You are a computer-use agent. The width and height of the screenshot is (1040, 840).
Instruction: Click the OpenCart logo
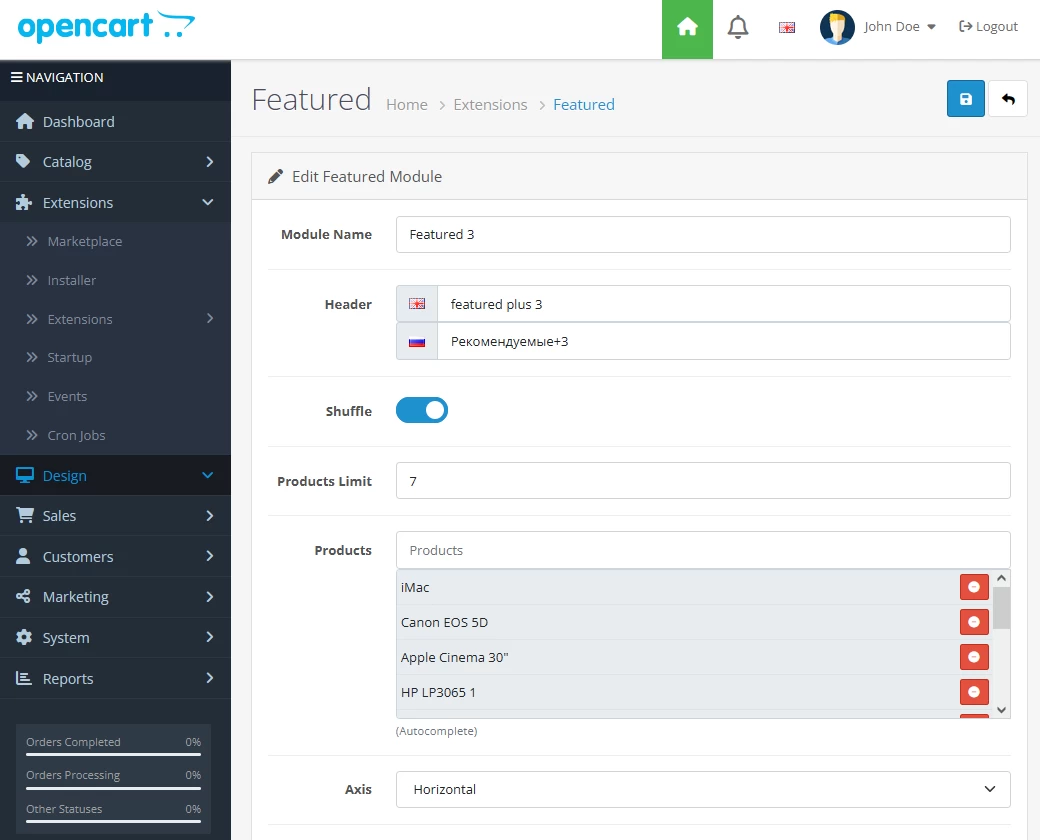[106, 27]
